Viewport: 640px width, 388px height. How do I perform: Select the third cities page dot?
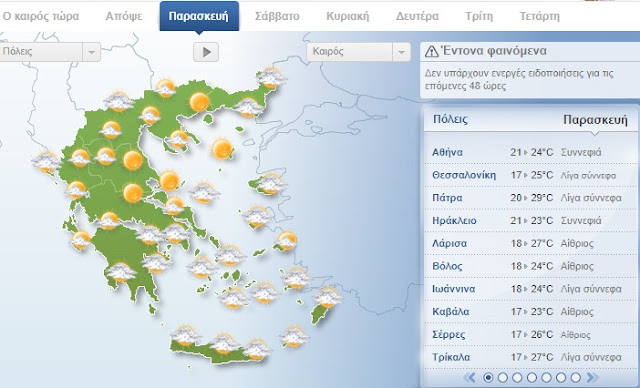[517, 377]
